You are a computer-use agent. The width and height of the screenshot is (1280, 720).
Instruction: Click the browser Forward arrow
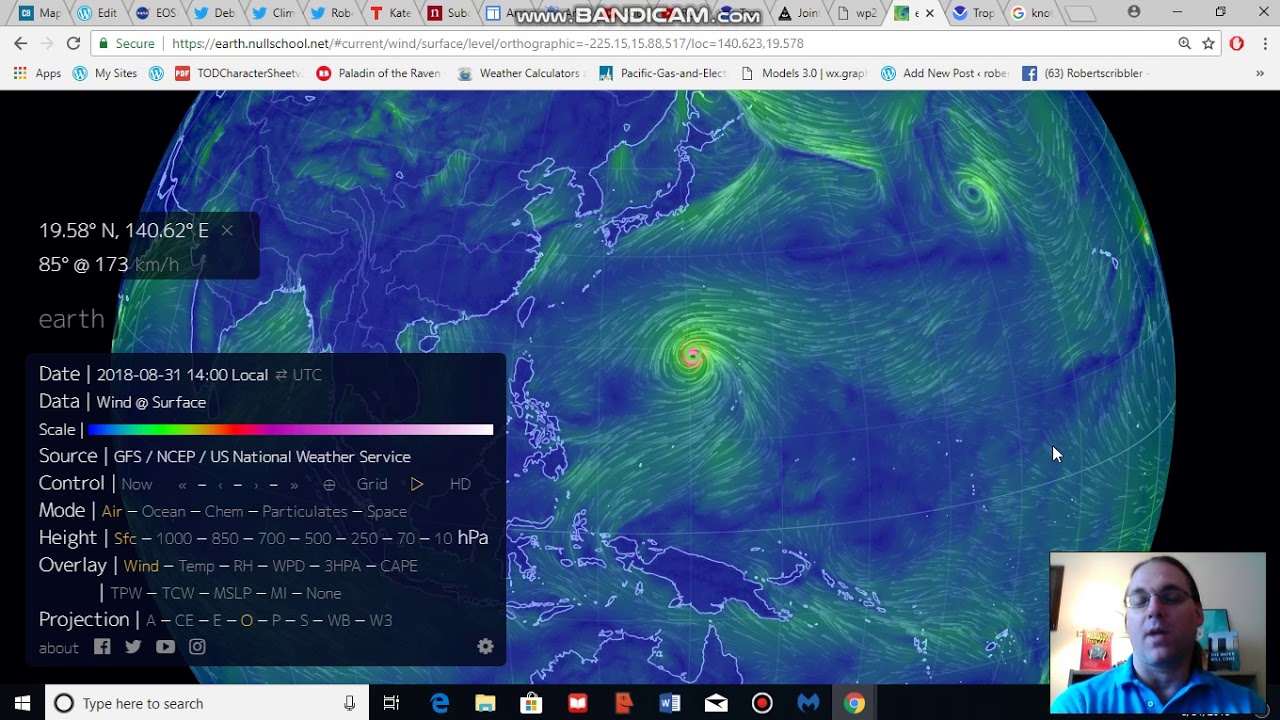[47, 43]
